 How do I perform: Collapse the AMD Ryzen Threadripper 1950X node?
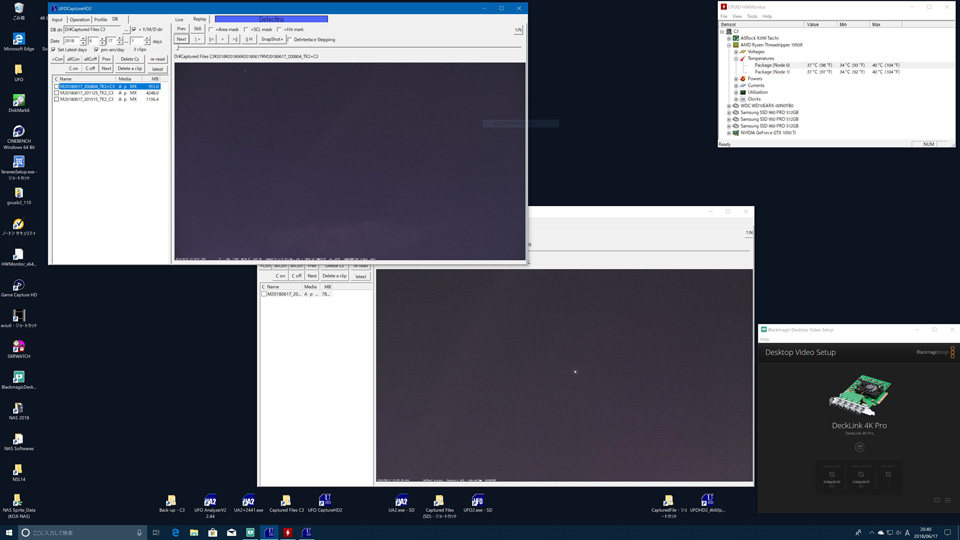tap(729, 45)
